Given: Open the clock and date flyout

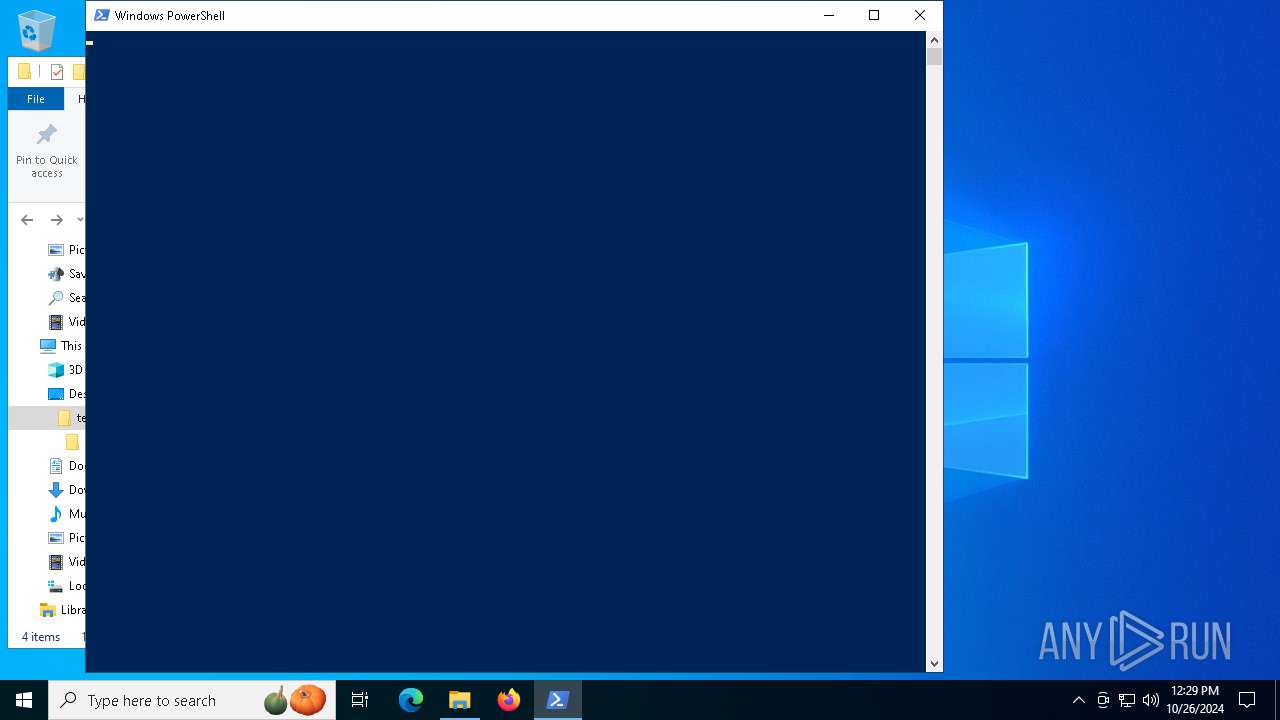Looking at the screenshot, I should point(1195,700).
